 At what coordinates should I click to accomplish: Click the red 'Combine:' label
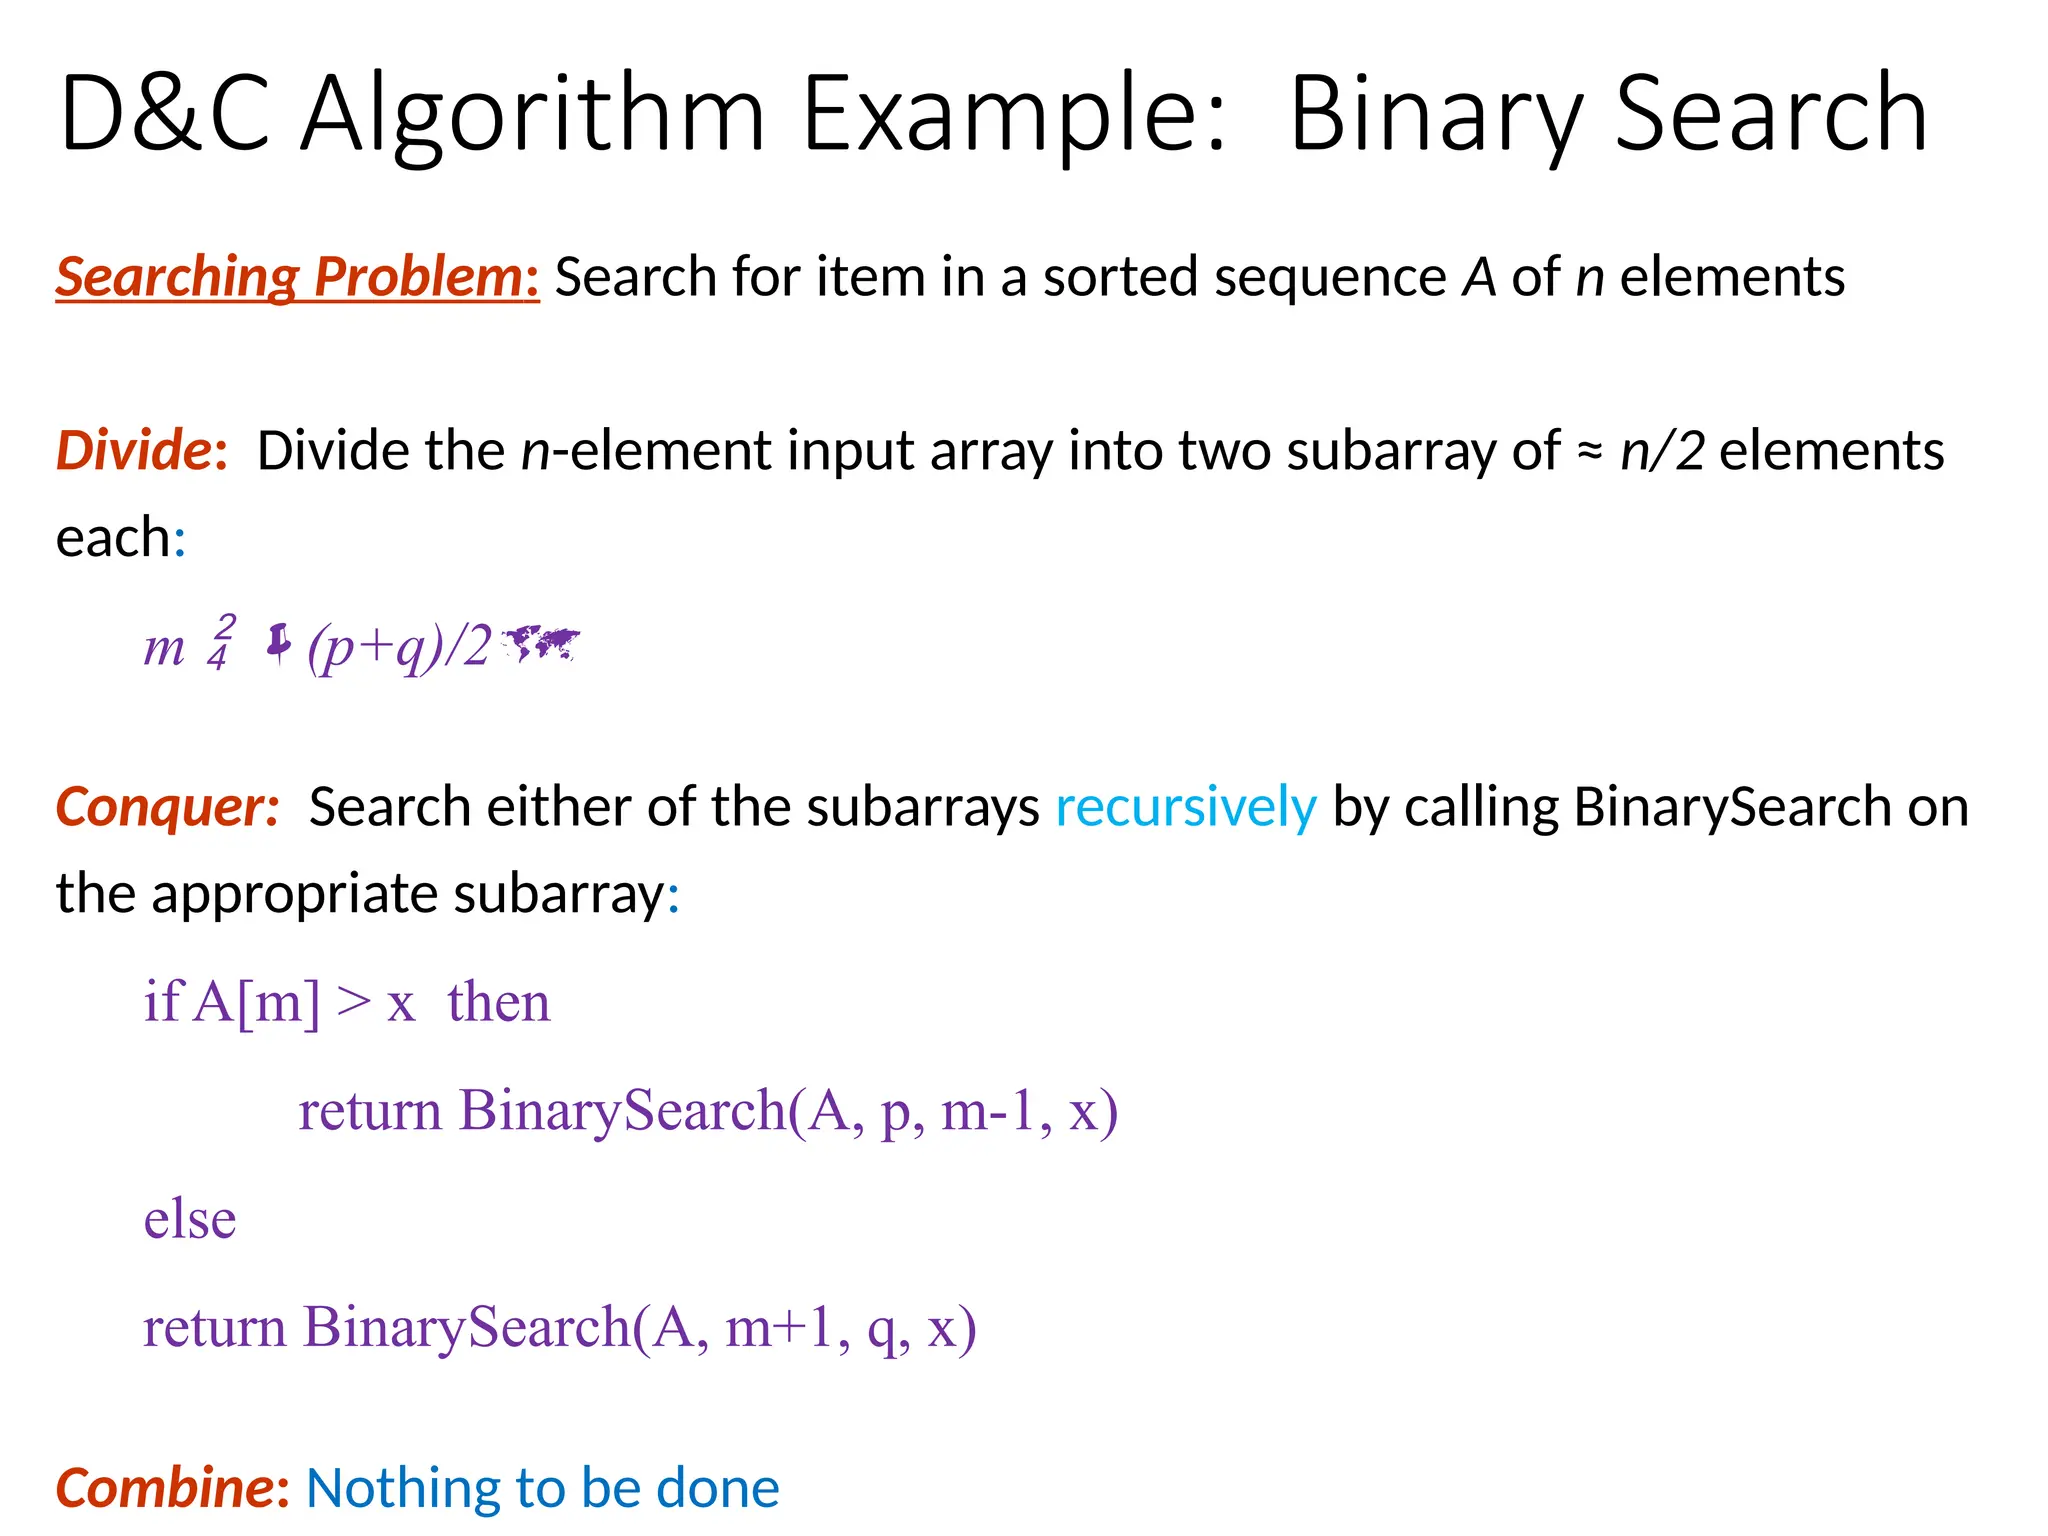click(x=173, y=1488)
